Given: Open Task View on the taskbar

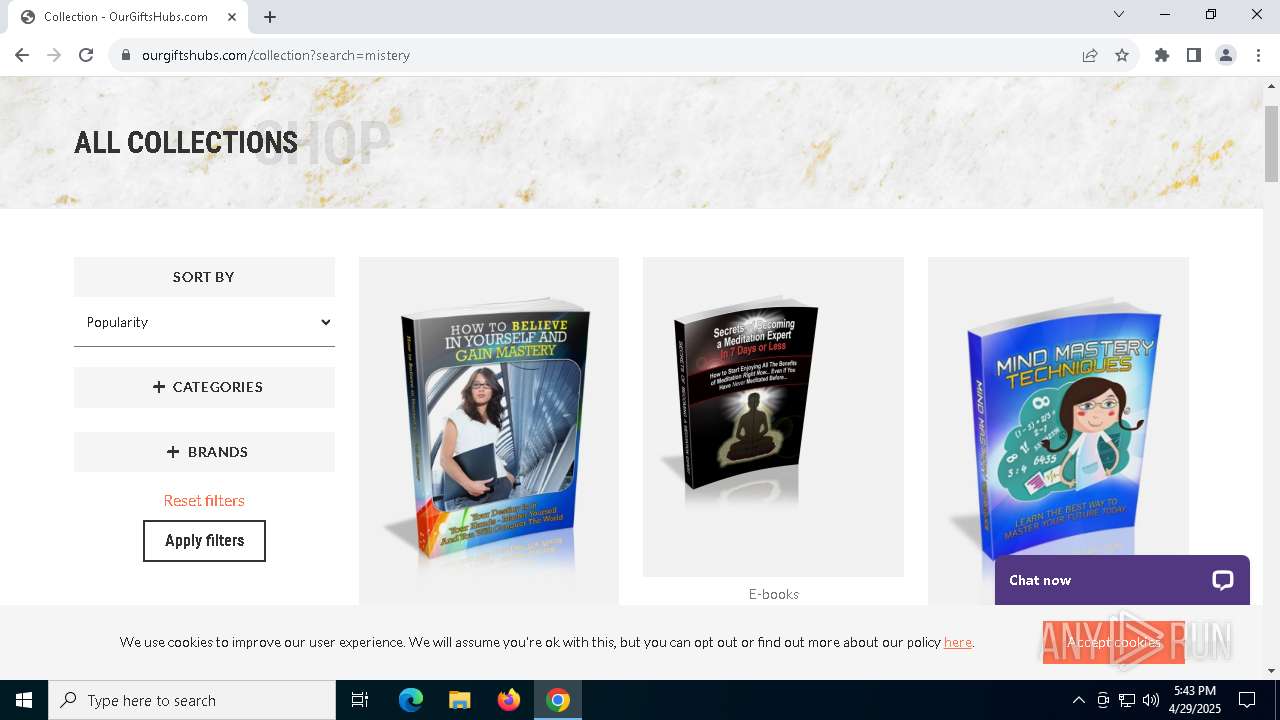Looking at the screenshot, I should 360,700.
